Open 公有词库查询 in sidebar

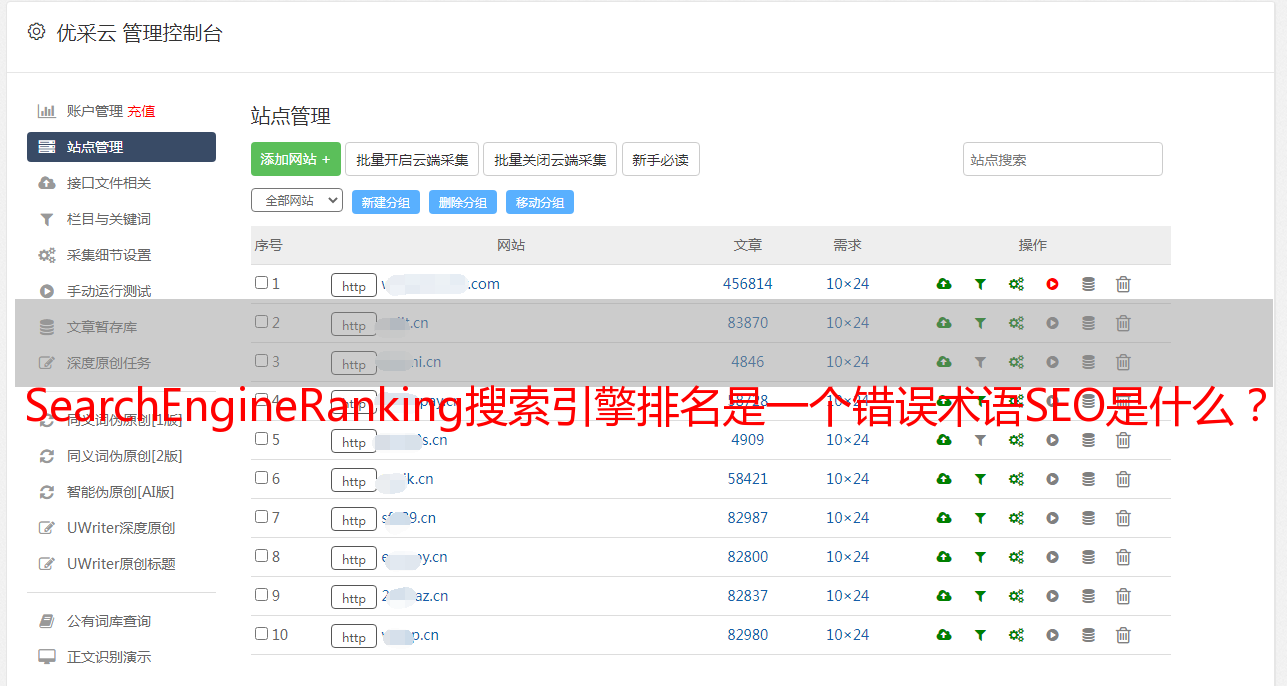point(109,621)
